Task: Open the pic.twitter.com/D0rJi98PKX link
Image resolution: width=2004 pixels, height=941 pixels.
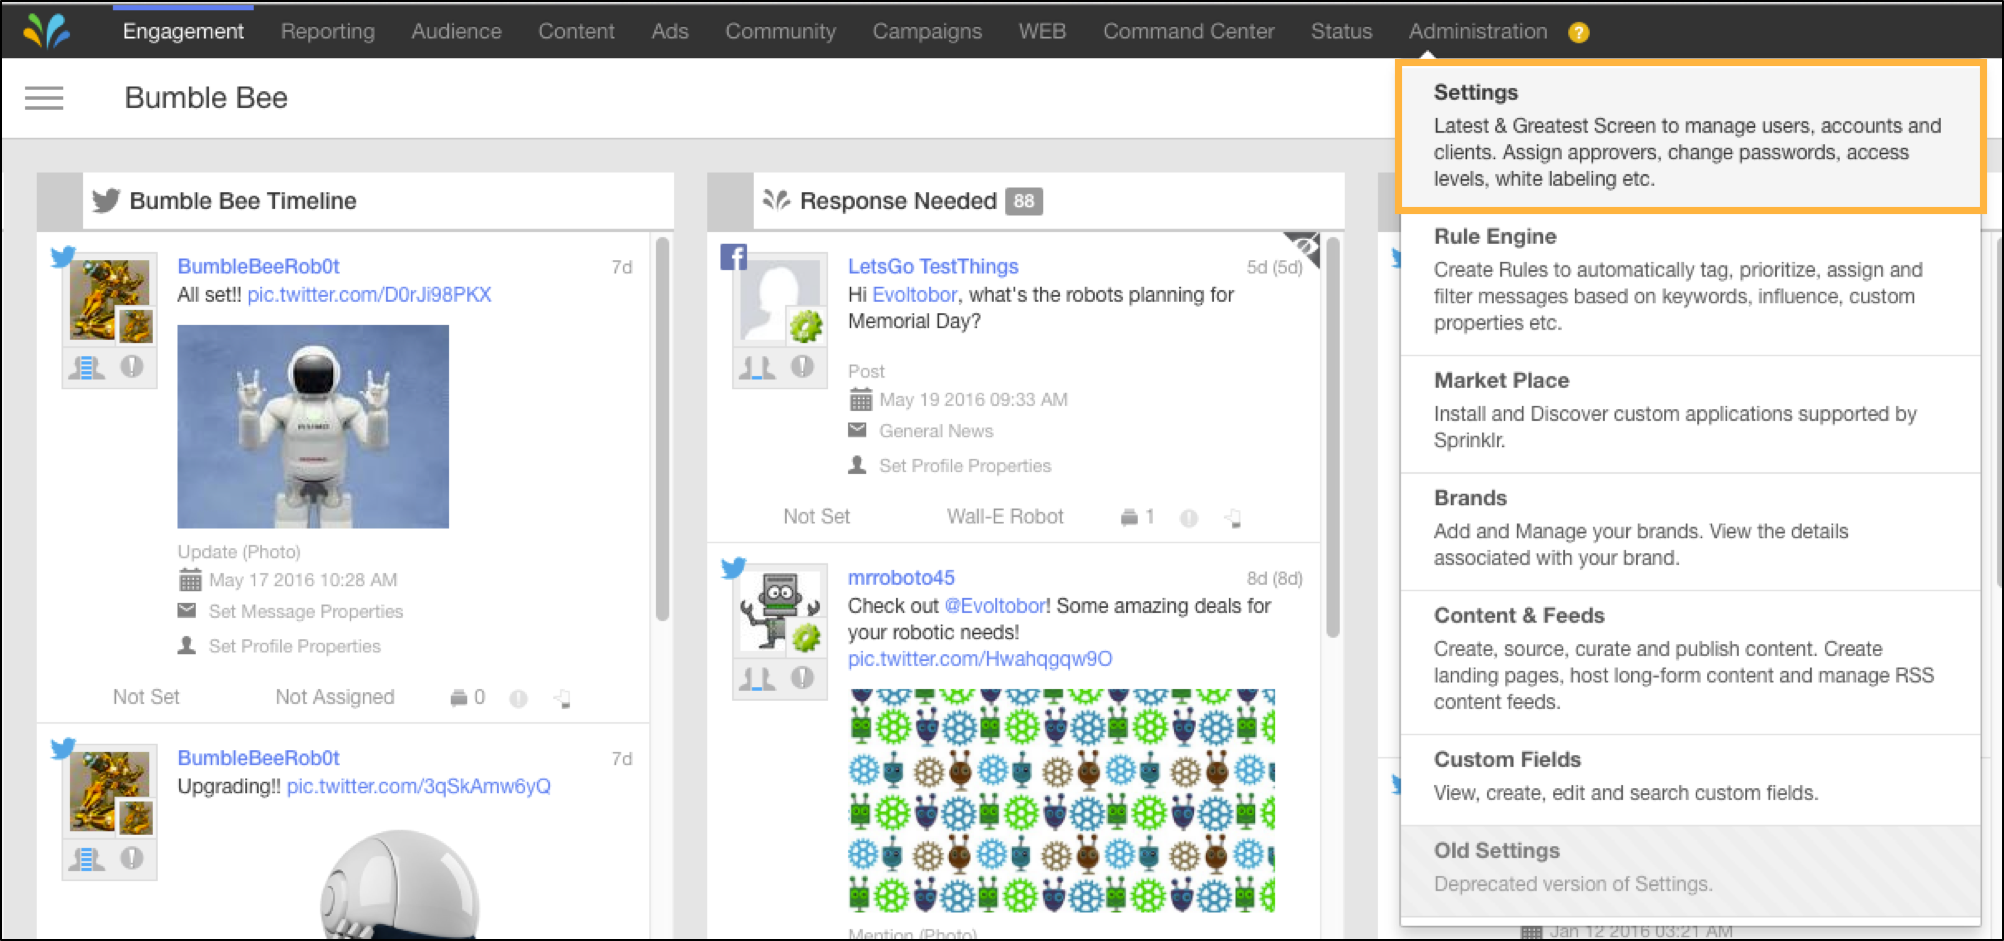Action: click(369, 295)
